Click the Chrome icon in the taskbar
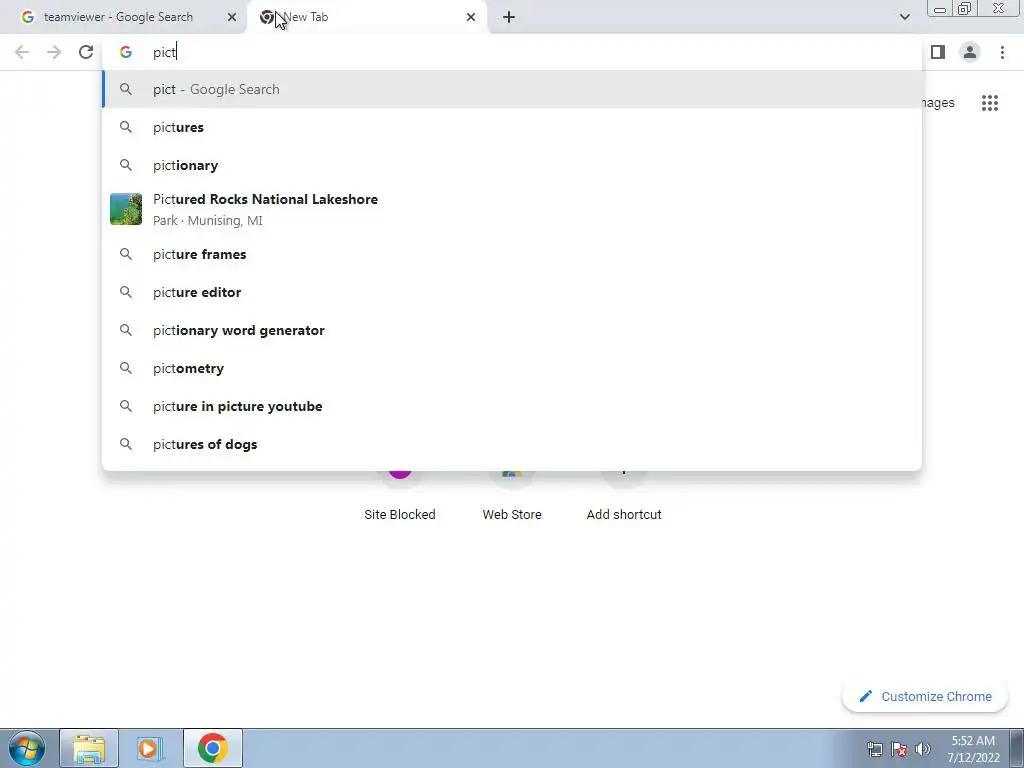 coord(213,748)
